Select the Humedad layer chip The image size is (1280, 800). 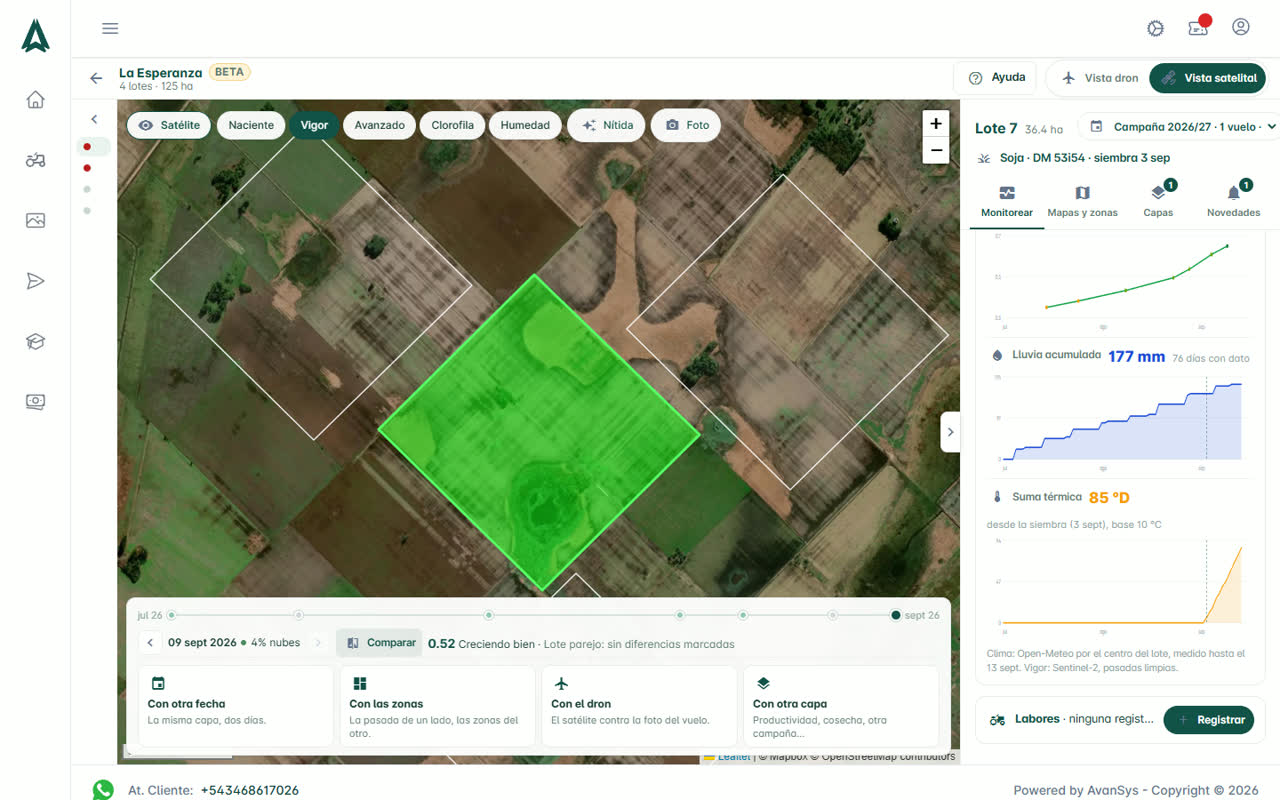[525, 125]
